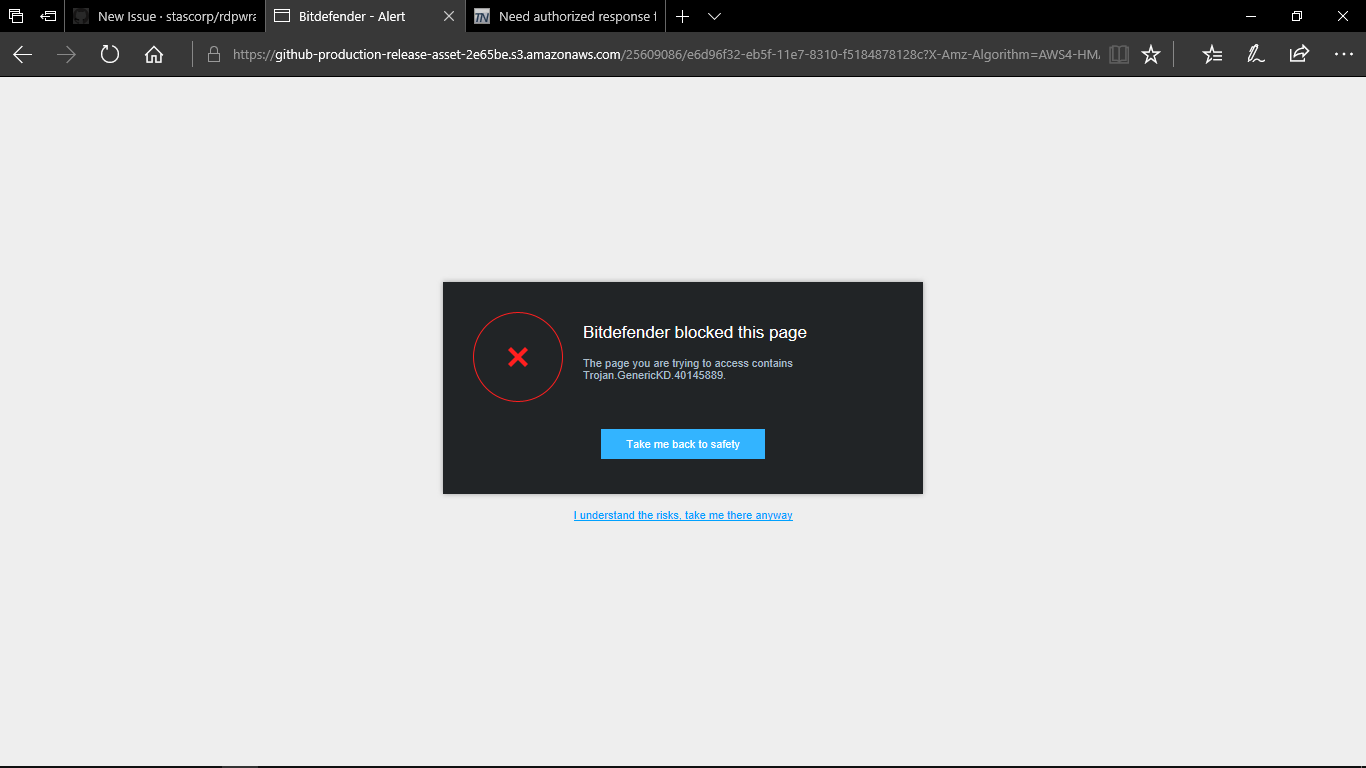Add this page to favorites star
The width and height of the screenshot is (1366, 768).
pyautogui.click(x=1151, y=55)
